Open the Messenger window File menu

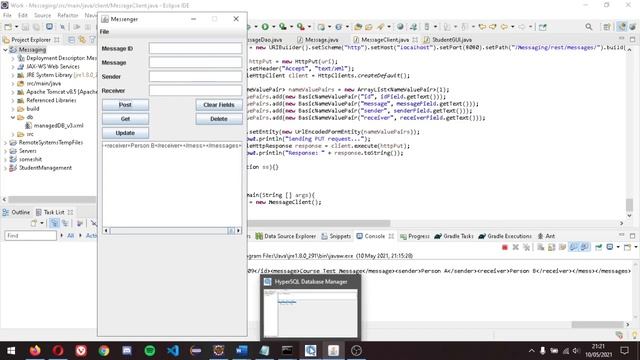104,31
